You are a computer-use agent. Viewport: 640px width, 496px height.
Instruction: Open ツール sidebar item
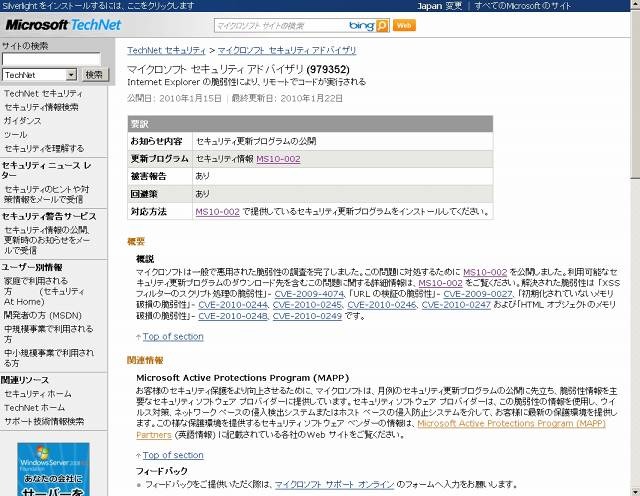pos(16,135)
